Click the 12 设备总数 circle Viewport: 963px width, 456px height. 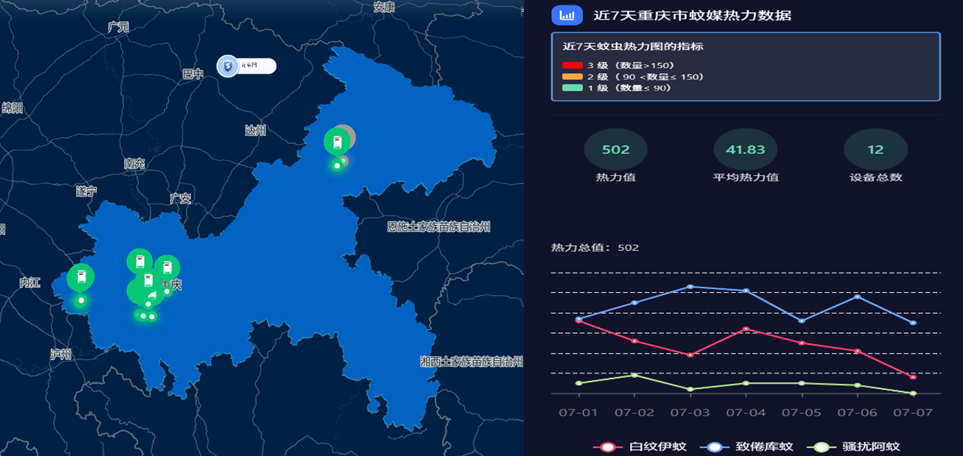click(x=876, y=149)
